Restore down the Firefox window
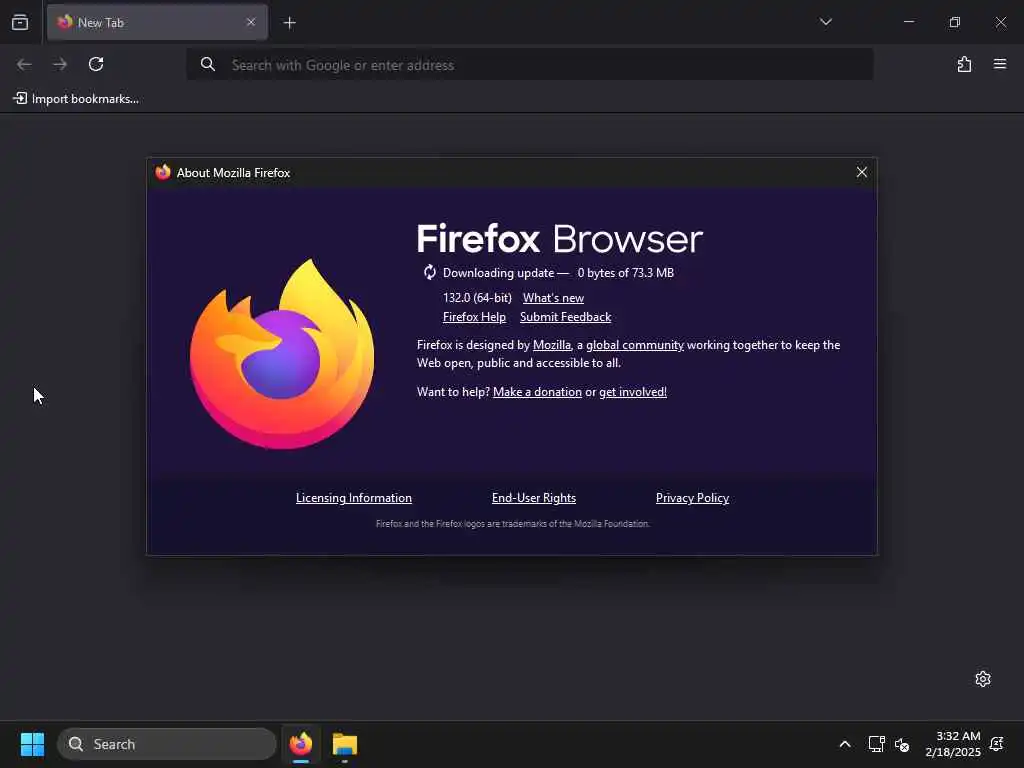This screenshot has height=768, width=1024. pyautogui.click(x=954, y=22)
